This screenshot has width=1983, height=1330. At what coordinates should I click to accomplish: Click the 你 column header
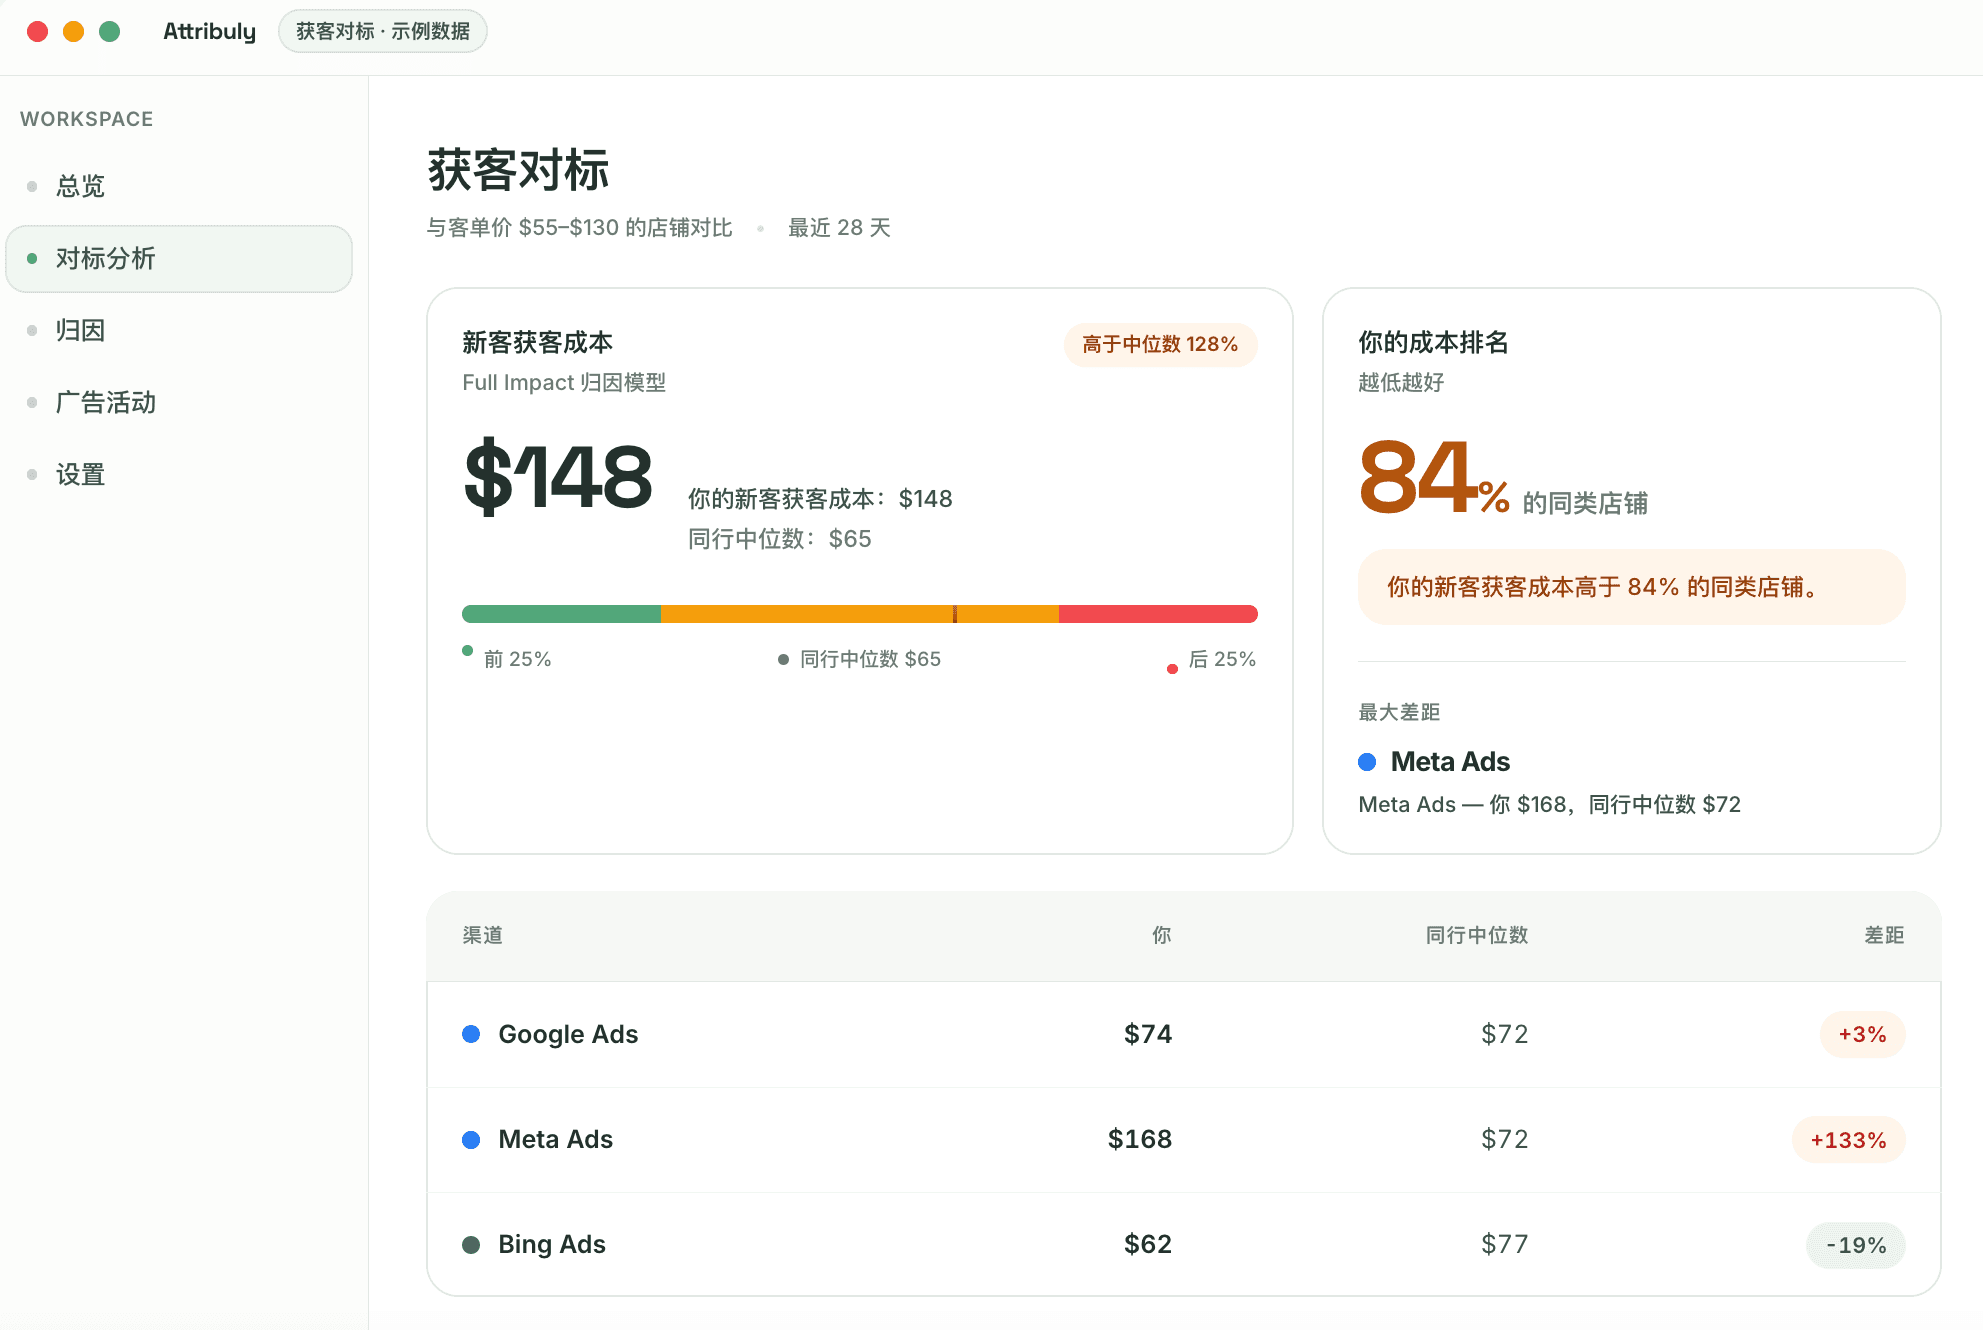1161,935
